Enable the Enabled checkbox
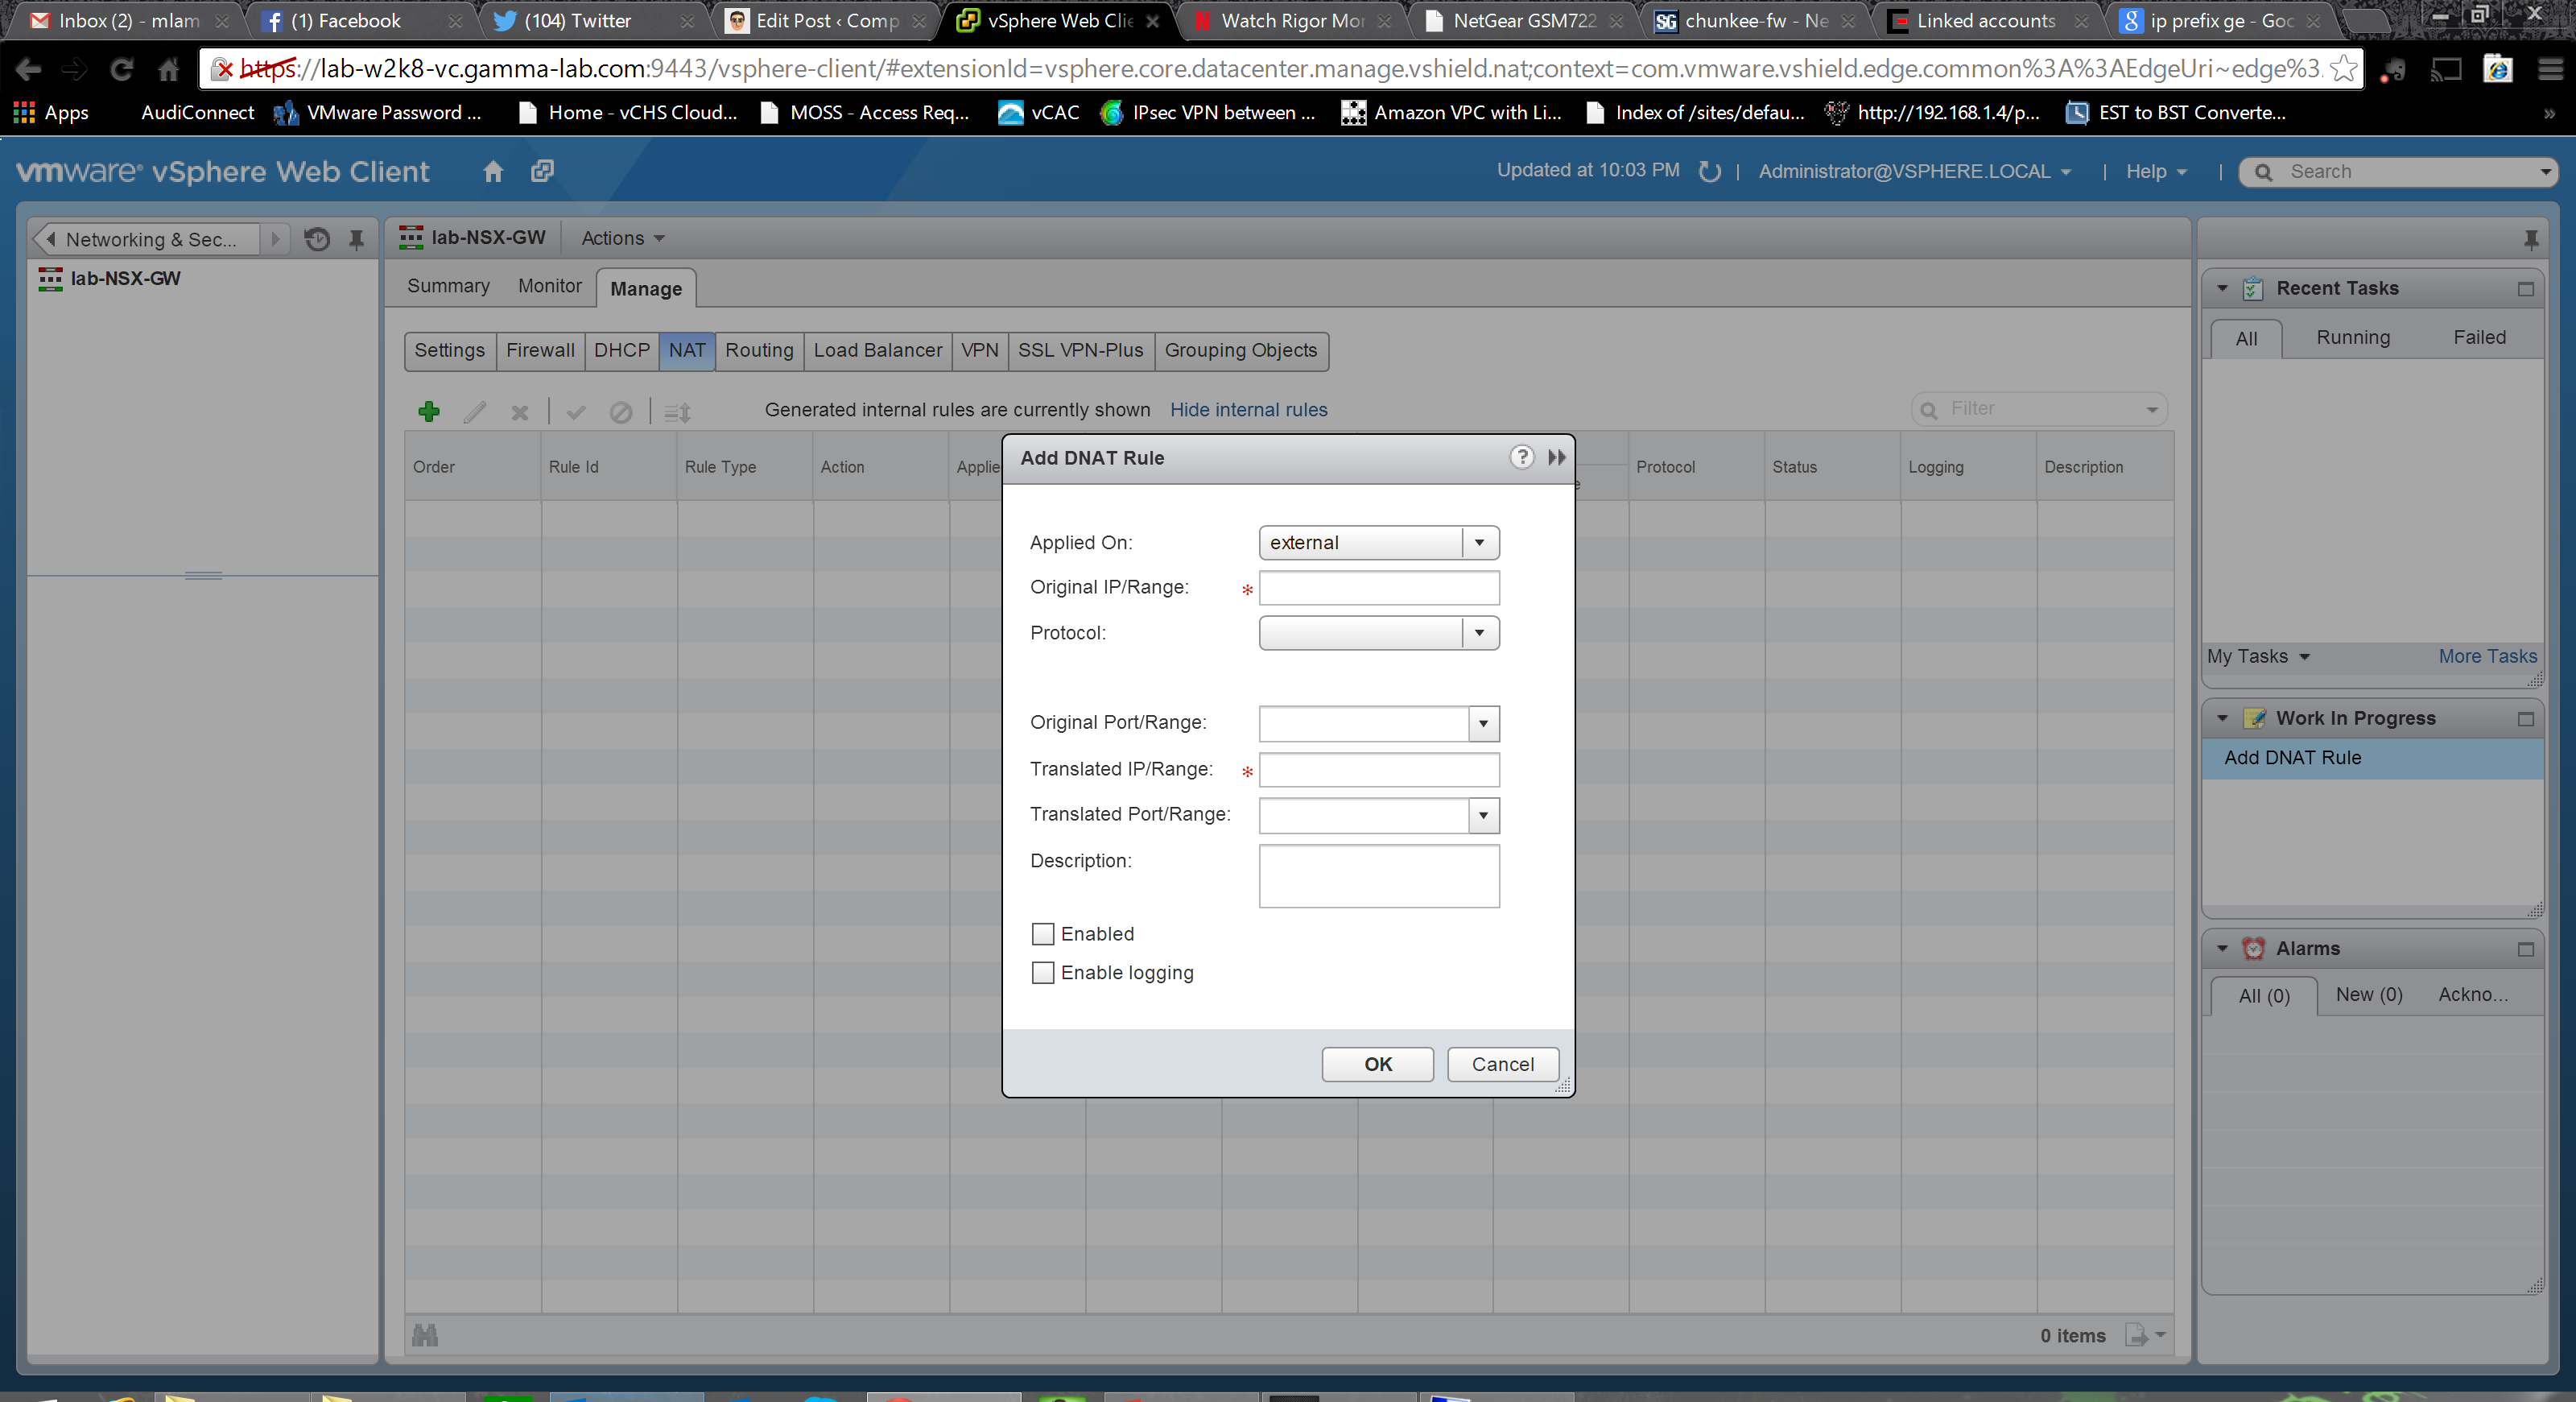Image resolution: width=2576 pixels, height=1402 pixels. click(1043, 934)
